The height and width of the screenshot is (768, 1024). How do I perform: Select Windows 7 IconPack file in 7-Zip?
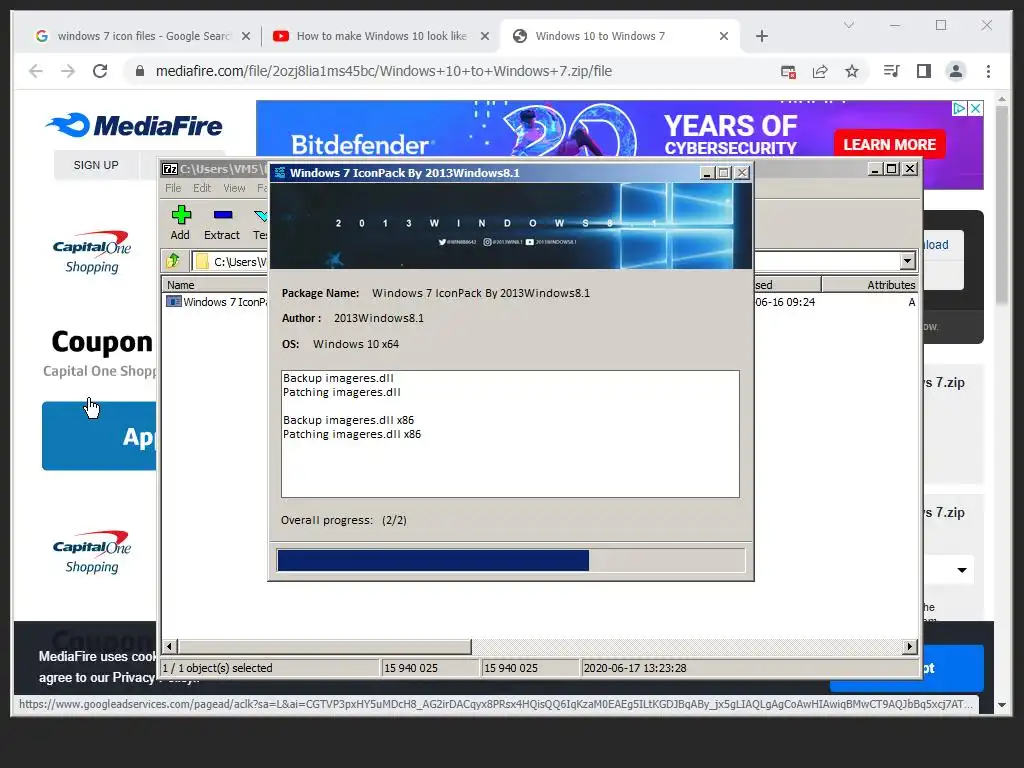[x=217, y=302]
